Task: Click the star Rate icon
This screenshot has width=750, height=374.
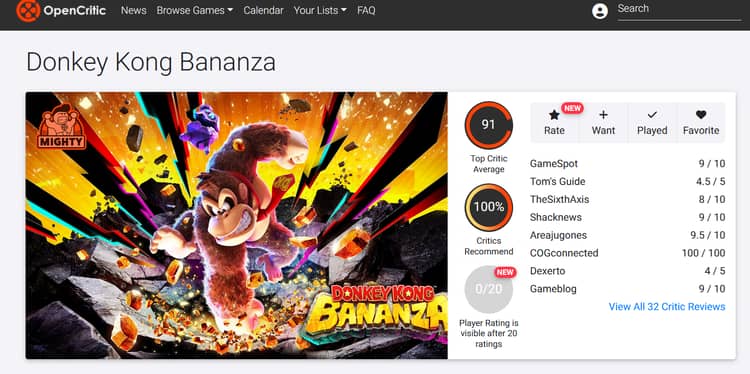Action: coord(554,115)
